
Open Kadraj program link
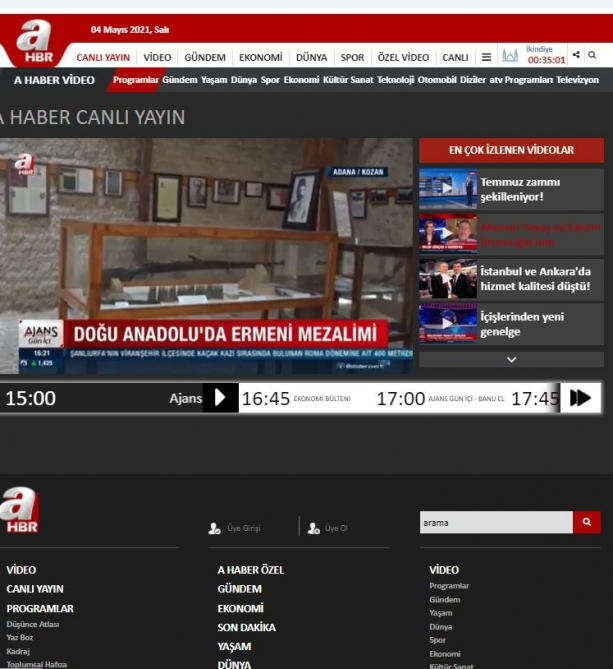tap(18, 651)
